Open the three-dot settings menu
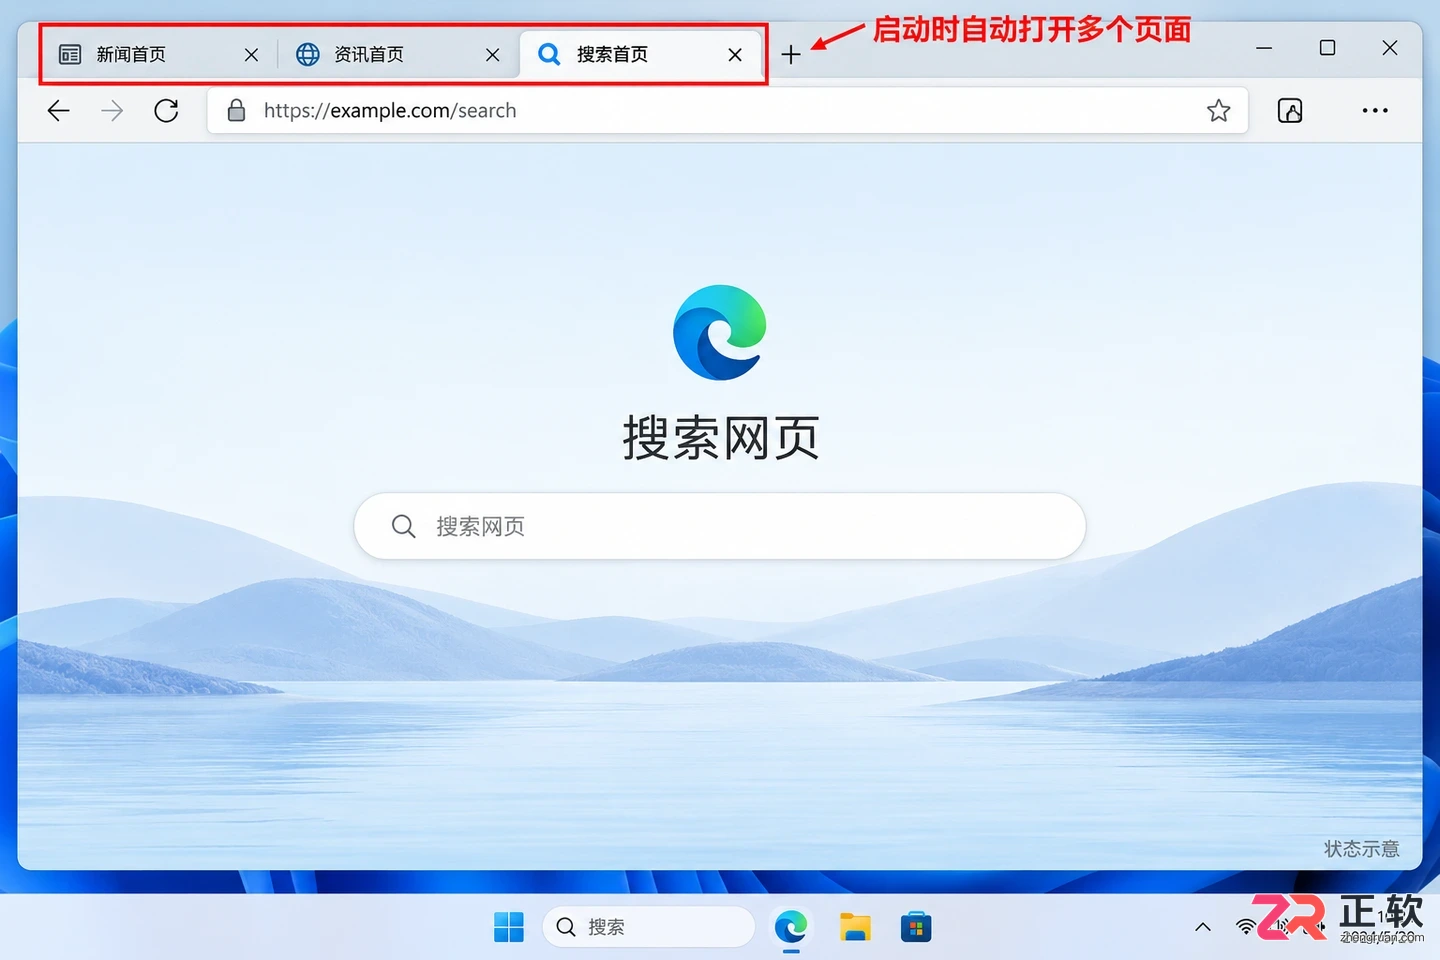This screenshot has height=960, width=1440. coord(1375,110)
